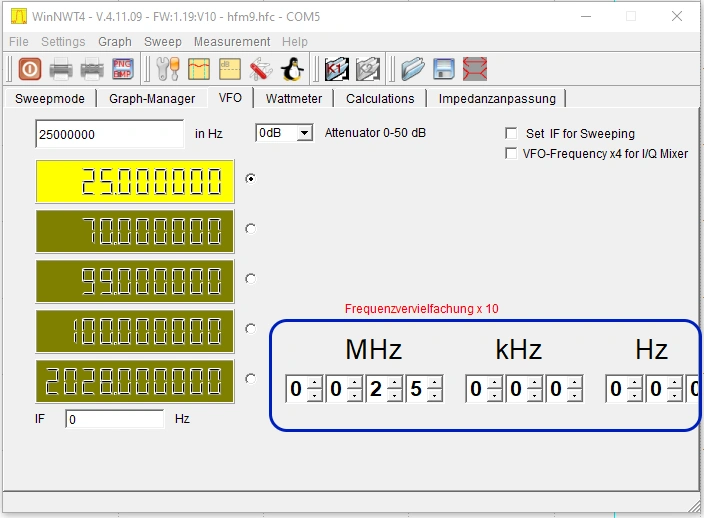705x519 pixels.
Task: Open the Graph menu
Action: point(115,42)
